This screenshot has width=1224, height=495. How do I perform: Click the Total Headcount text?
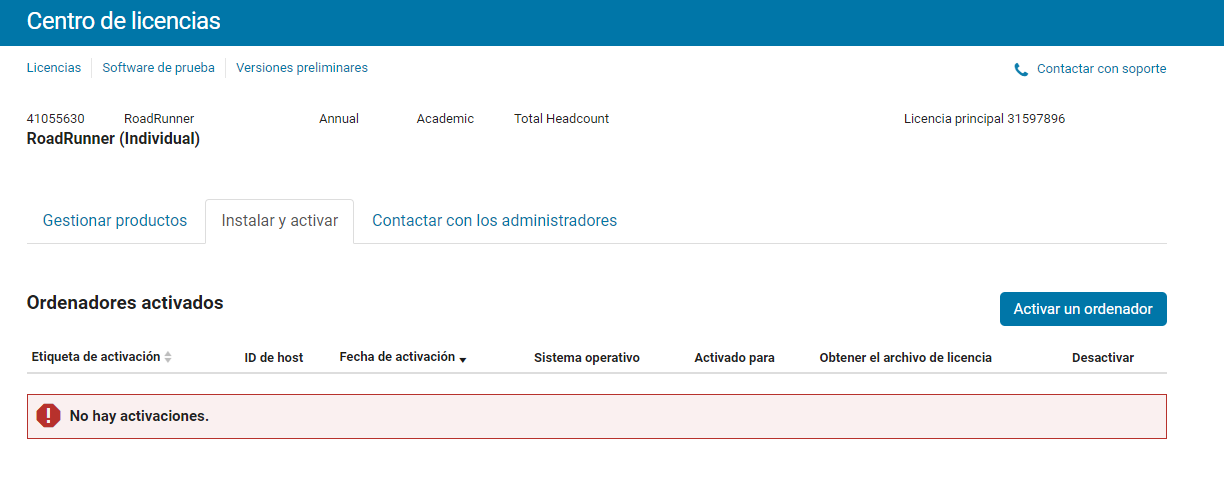pyautogui.click(x=561, y=119)
